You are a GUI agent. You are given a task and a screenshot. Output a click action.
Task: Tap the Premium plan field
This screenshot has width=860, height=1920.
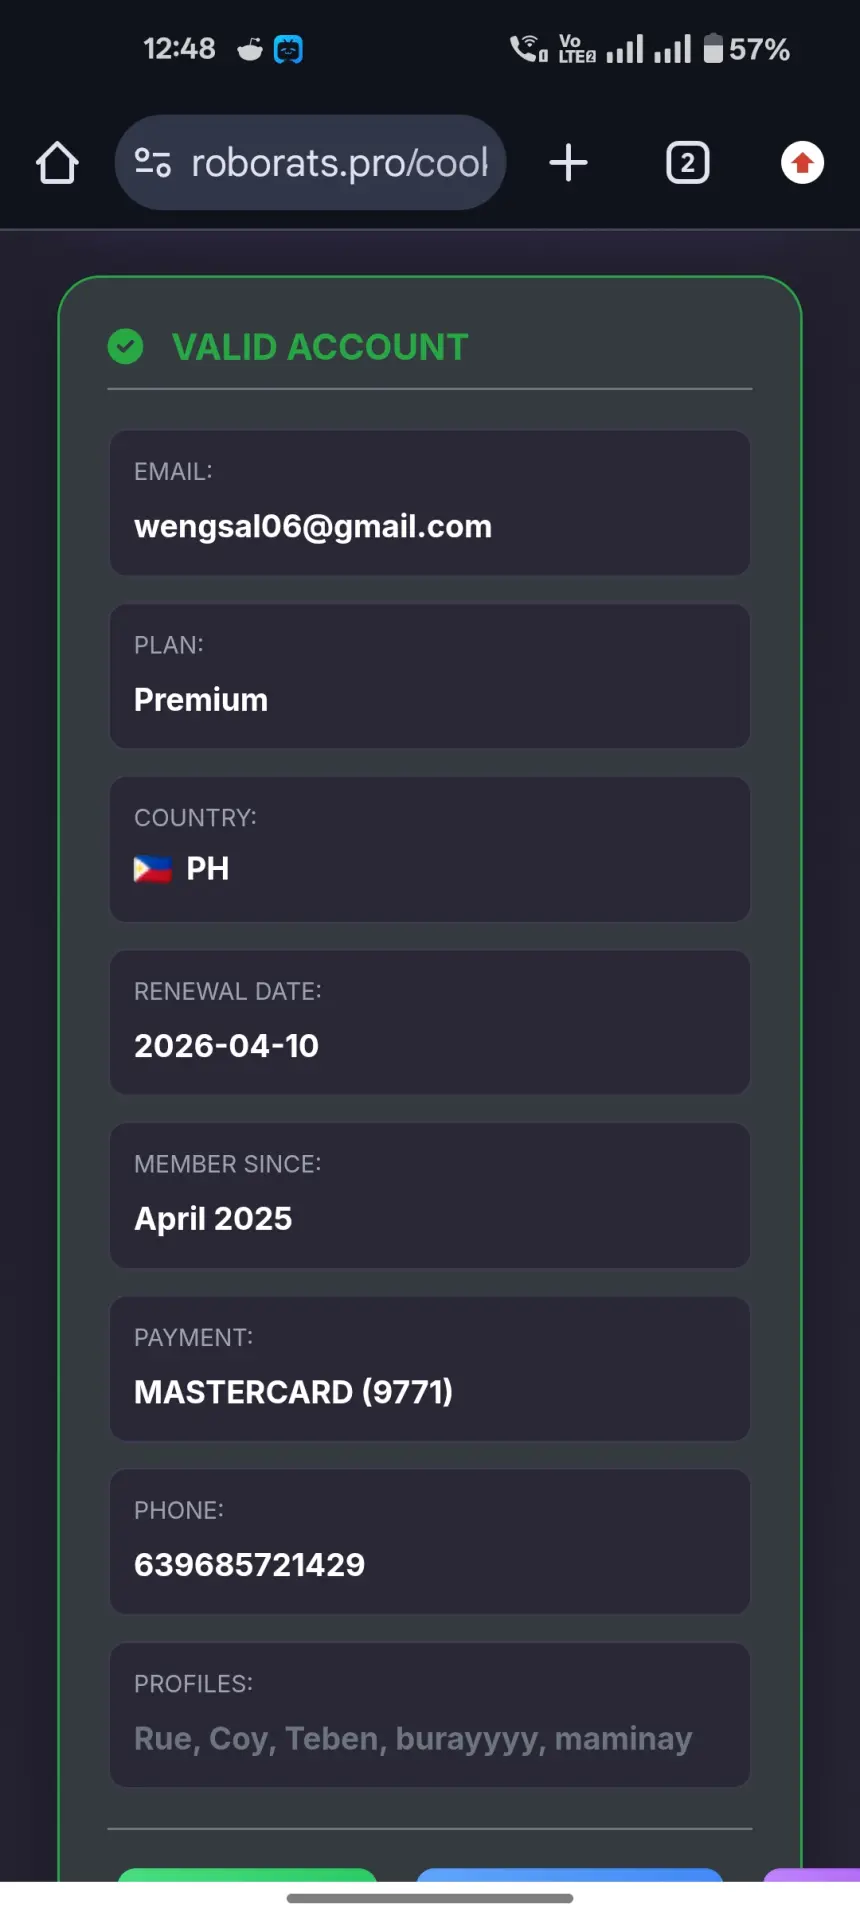click(430, 676)
